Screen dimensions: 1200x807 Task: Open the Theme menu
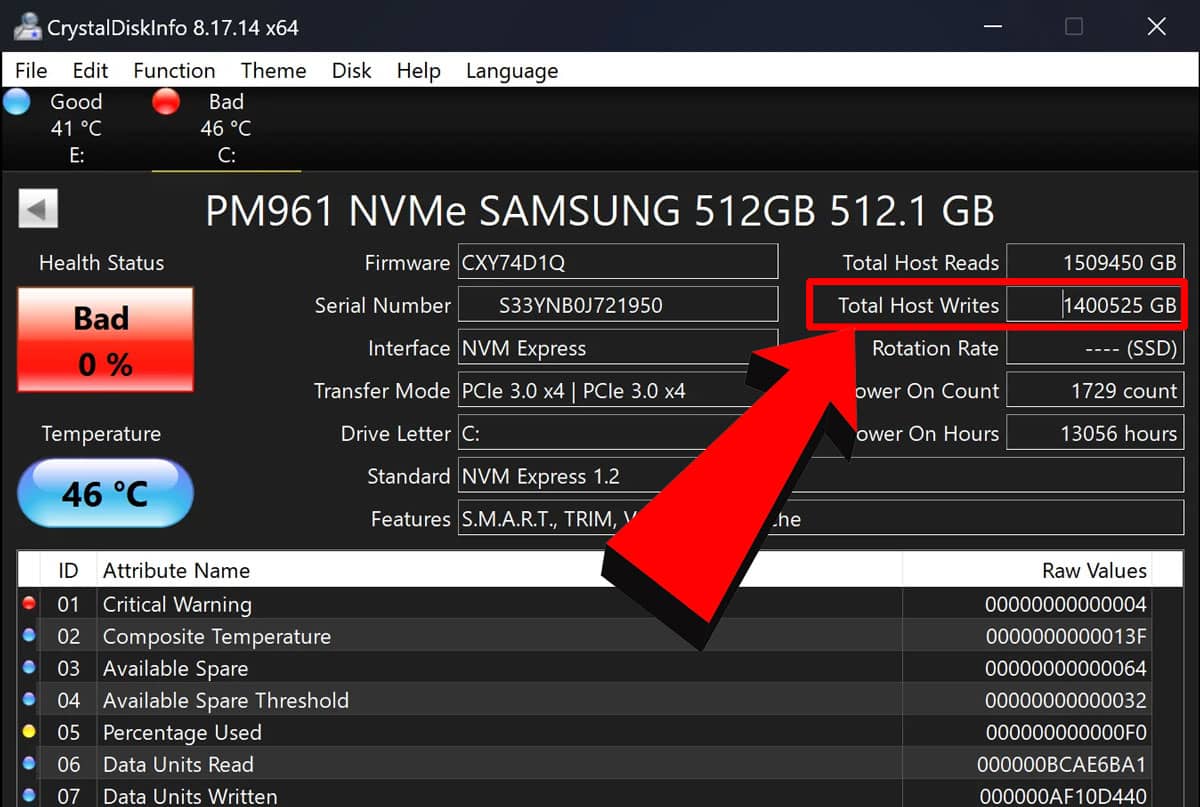(273, 70)
